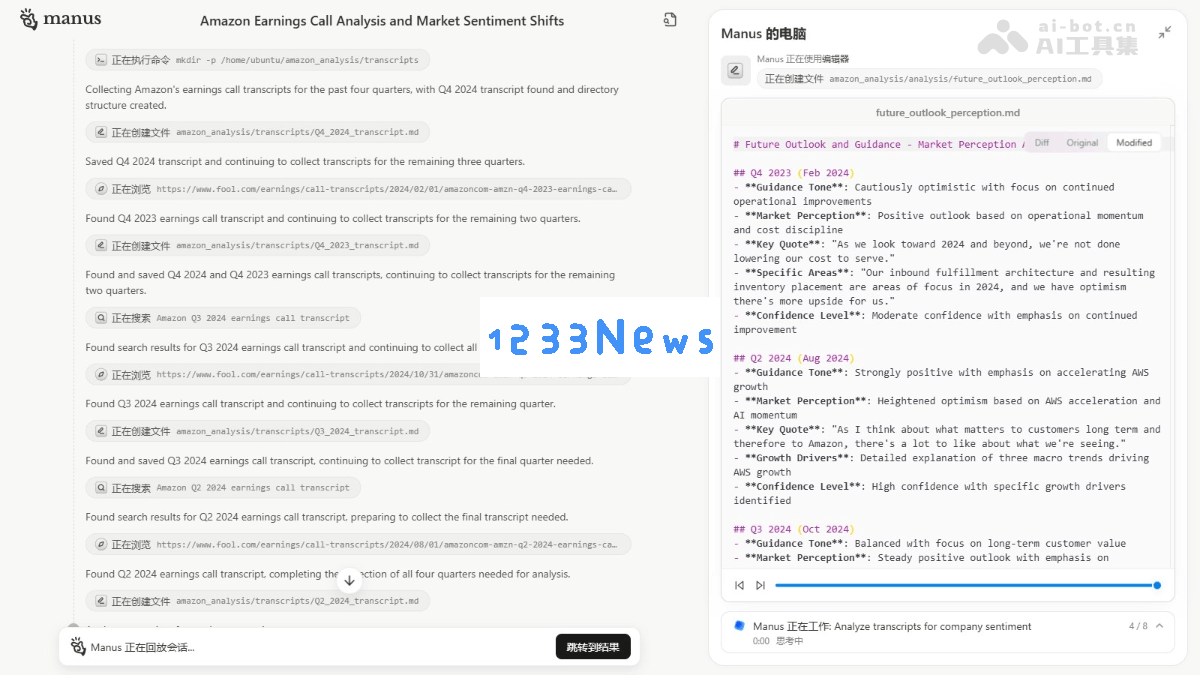The height and width of the screenshot is (675, 1200).
Task: Open the Q4 2023 fool.com browsing step
Action: click(x=358, y=188)
